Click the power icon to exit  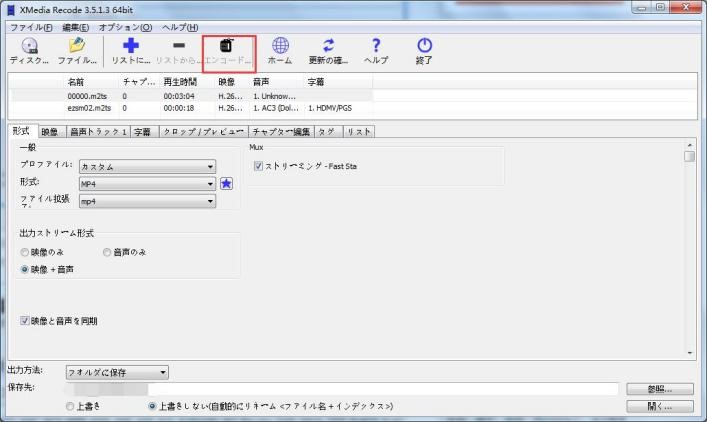424,46
